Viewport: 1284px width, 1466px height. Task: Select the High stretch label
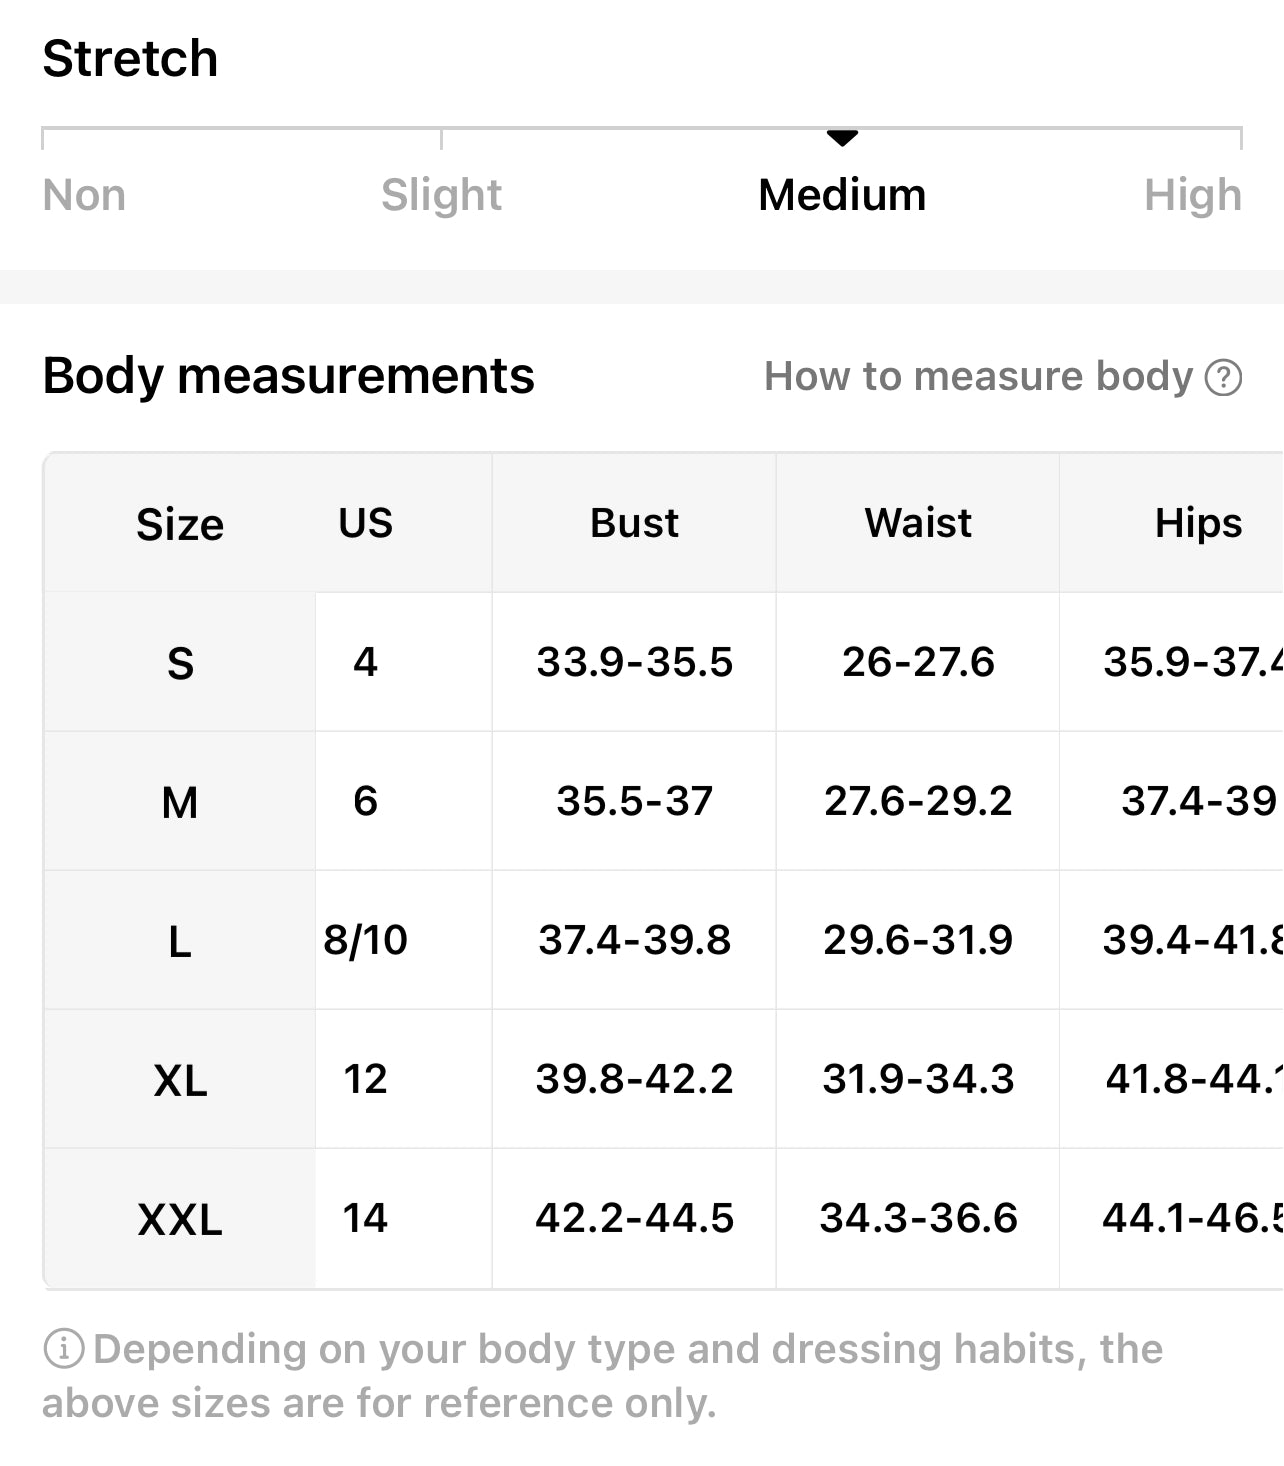click(1192, 195)
